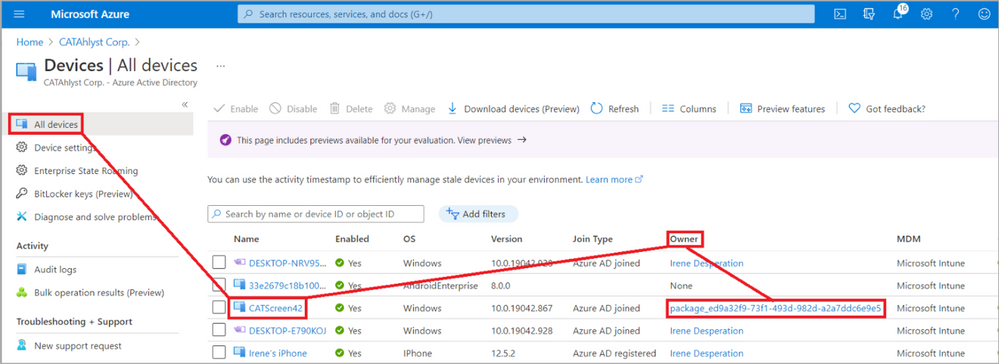
Task: Open device CATScreen42
Action: click(x=276, y=309)
